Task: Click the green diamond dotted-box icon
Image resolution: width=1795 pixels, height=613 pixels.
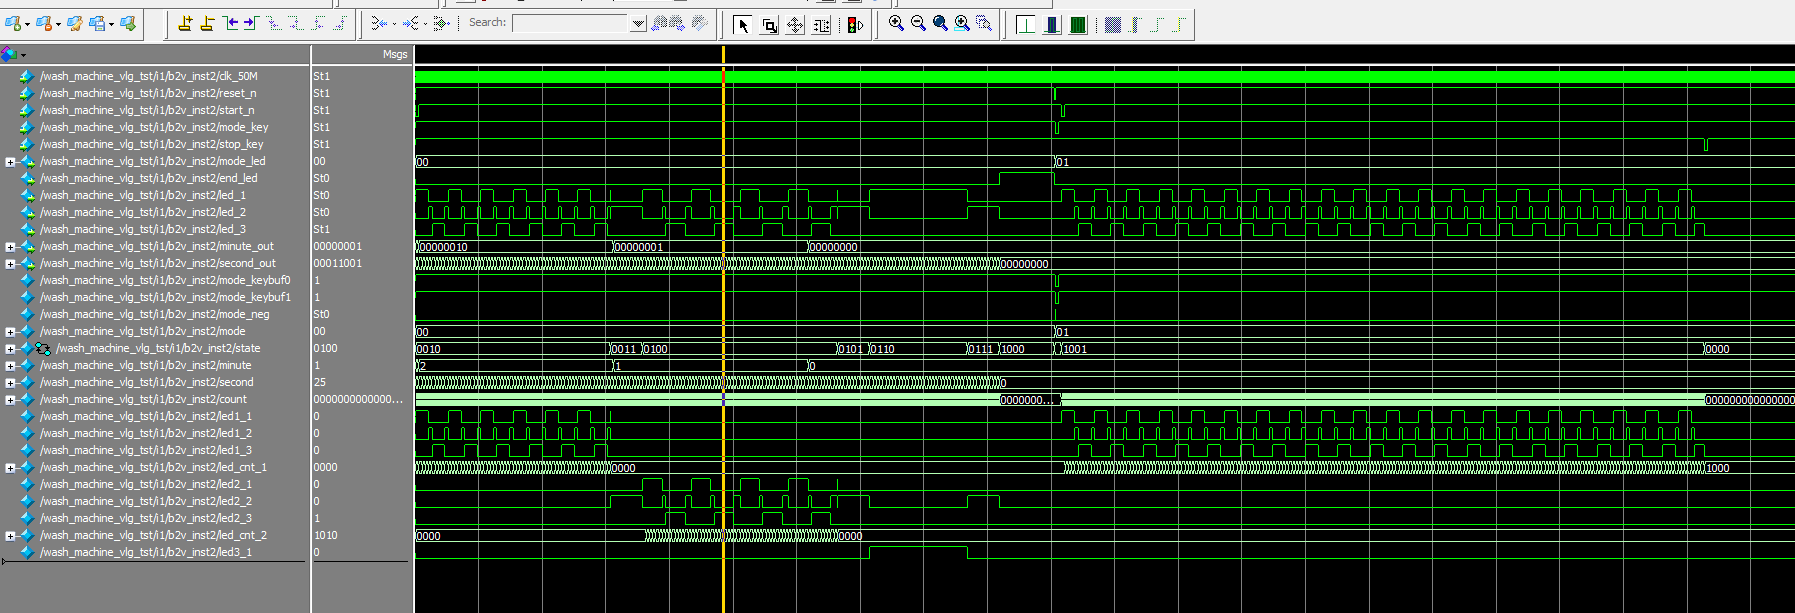Action: click(x=441, y=23)
